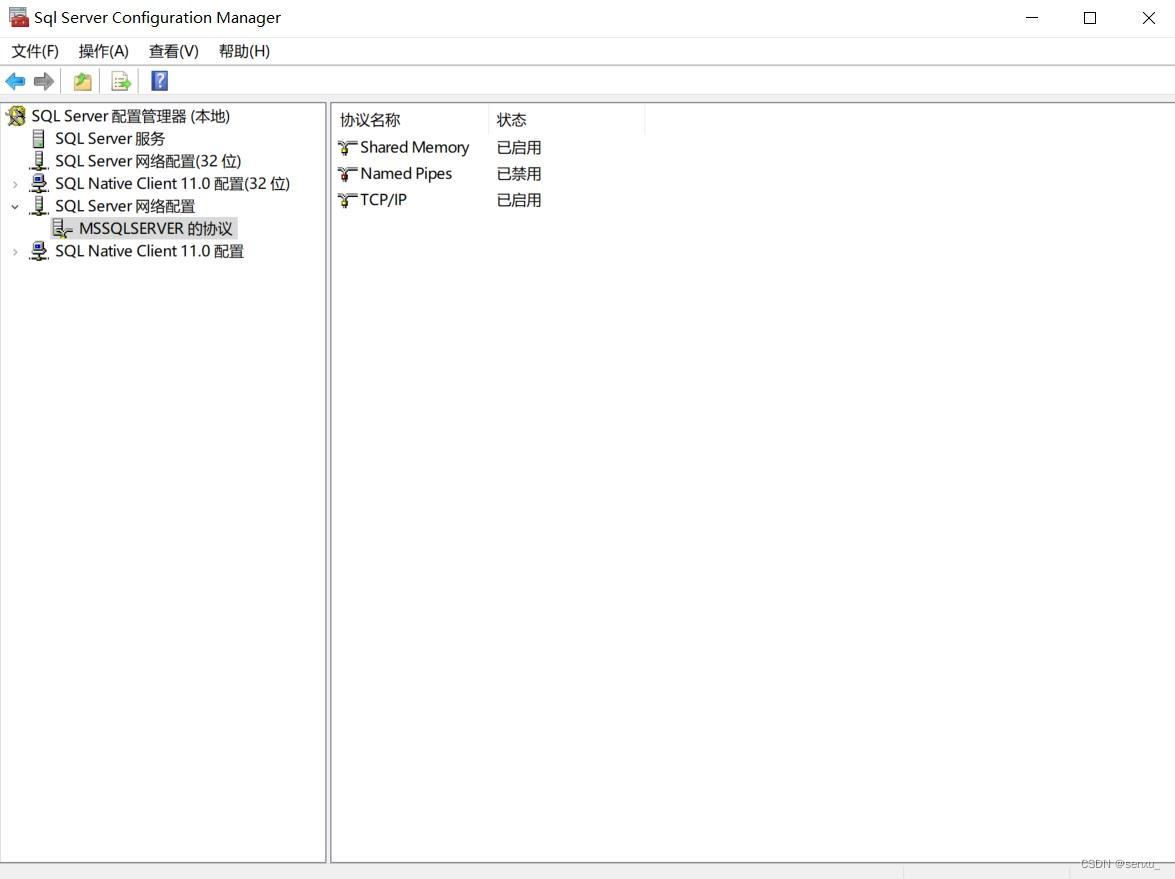This screenshot has width=1175, height=879.
Task: Maximize the Configuration Manager window
Action: coord(1090,18)
